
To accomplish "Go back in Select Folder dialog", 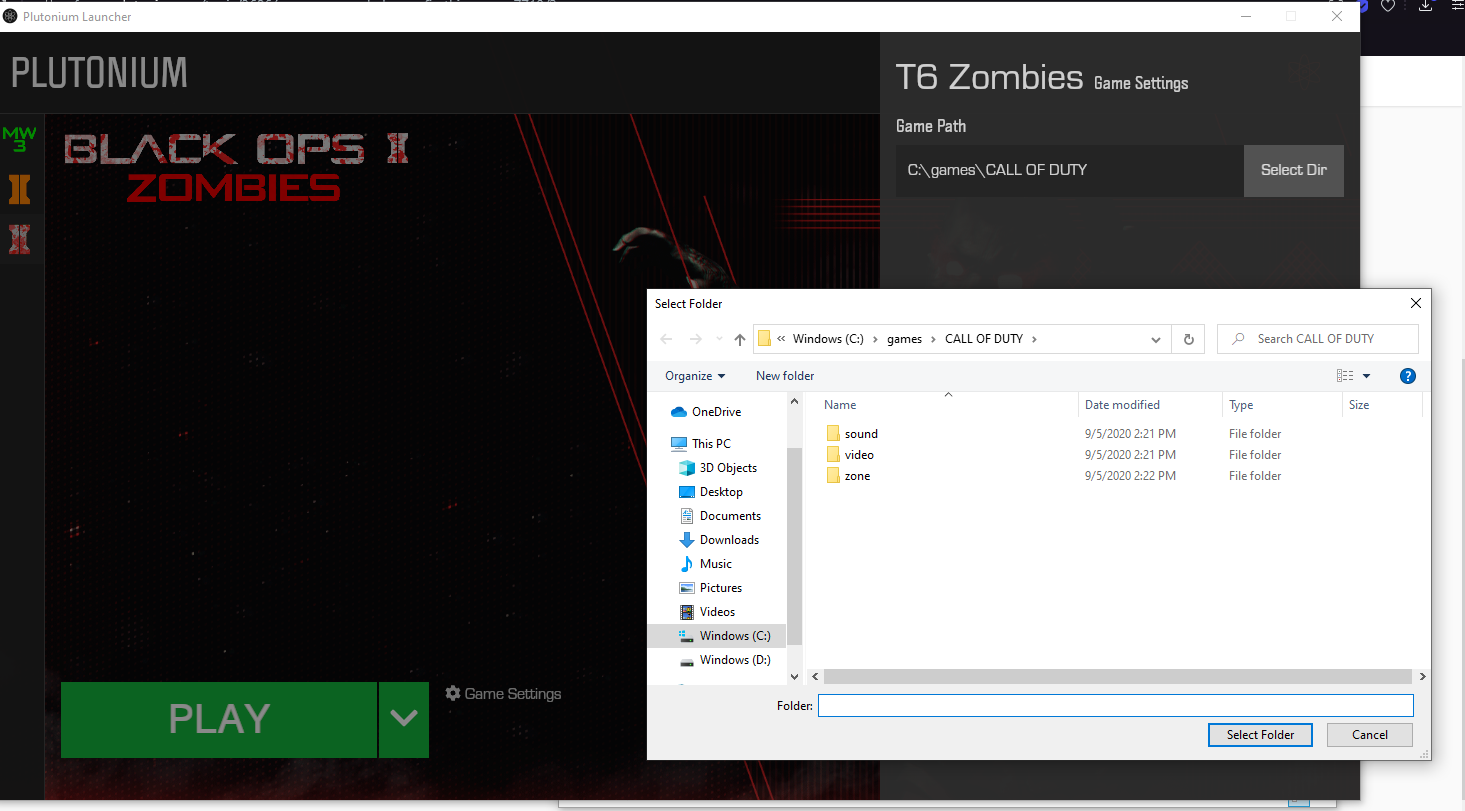I will pos(667,339).
